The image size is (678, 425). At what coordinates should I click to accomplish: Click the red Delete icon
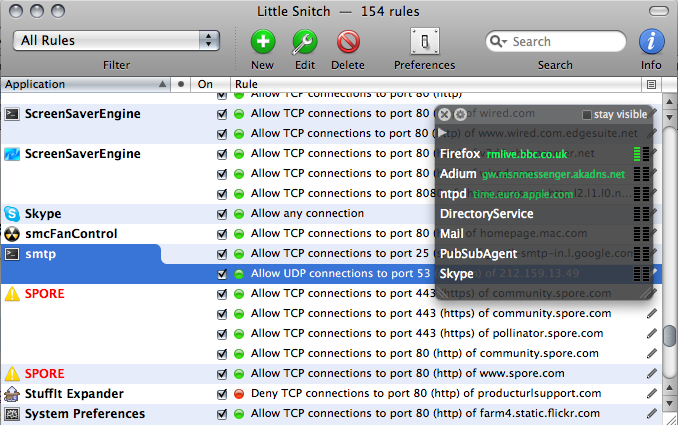click(x=348, y=42)
